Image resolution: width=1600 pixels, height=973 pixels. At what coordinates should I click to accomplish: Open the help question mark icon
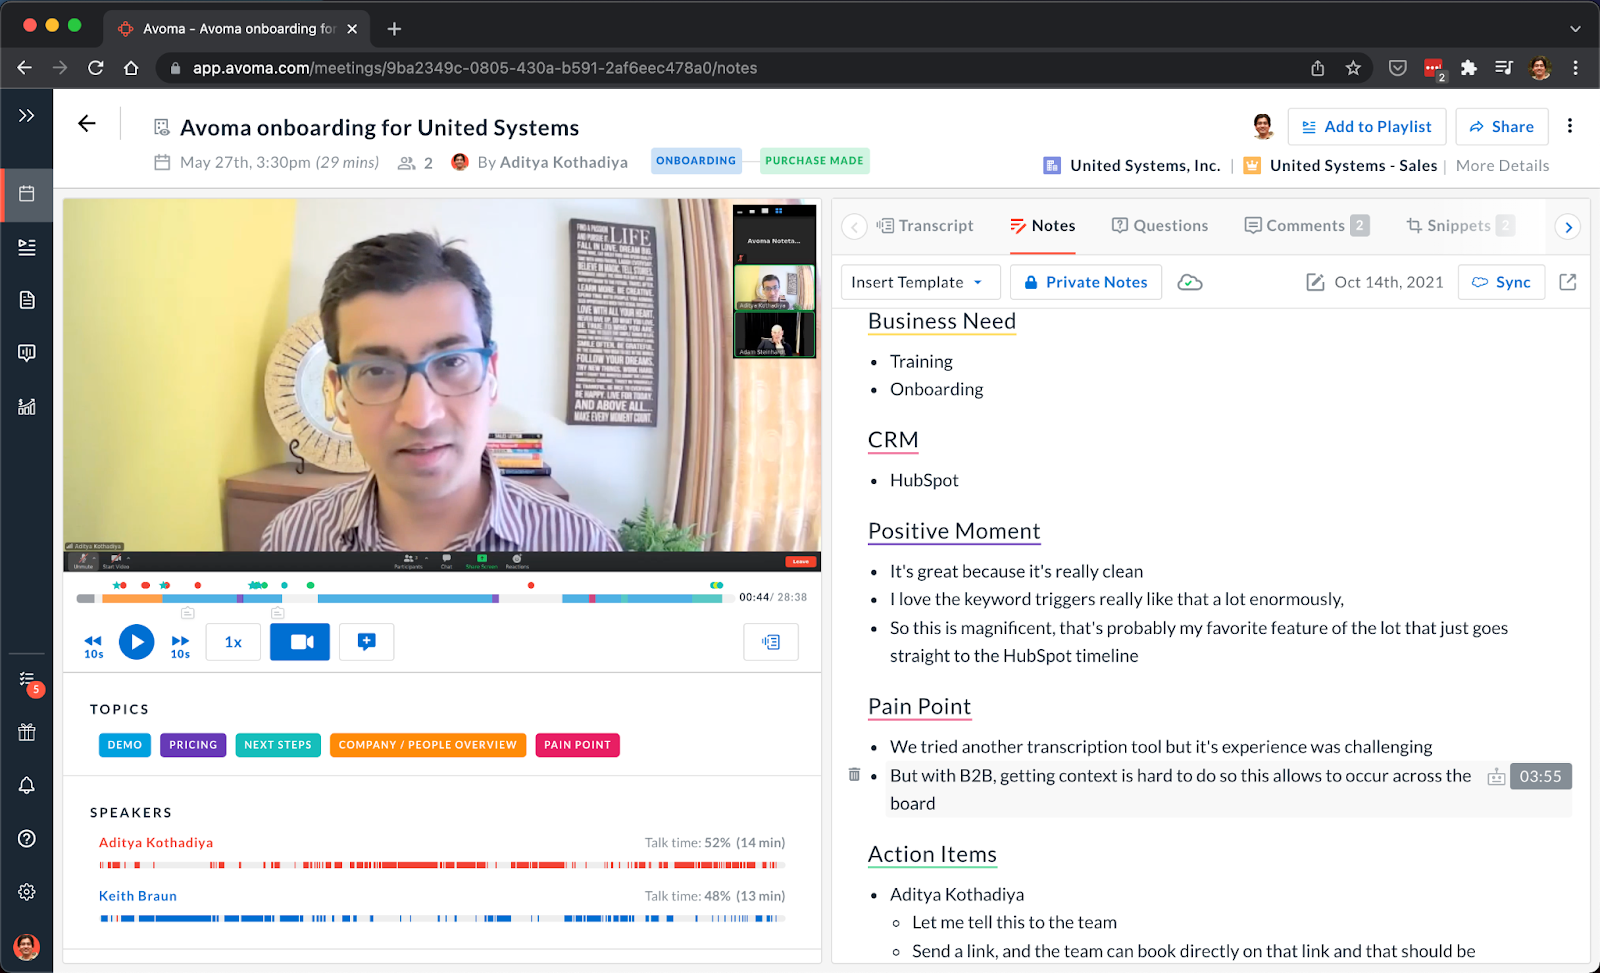coord(27,838)
